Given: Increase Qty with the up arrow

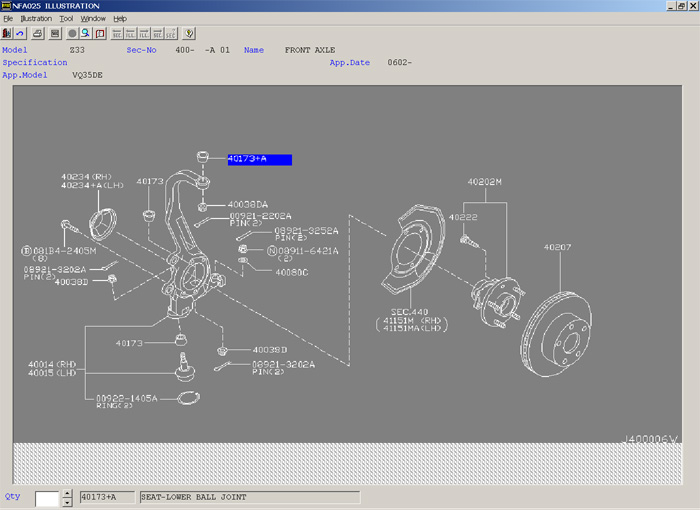Looking at the screenshot, I should click(x=67, y=493).
